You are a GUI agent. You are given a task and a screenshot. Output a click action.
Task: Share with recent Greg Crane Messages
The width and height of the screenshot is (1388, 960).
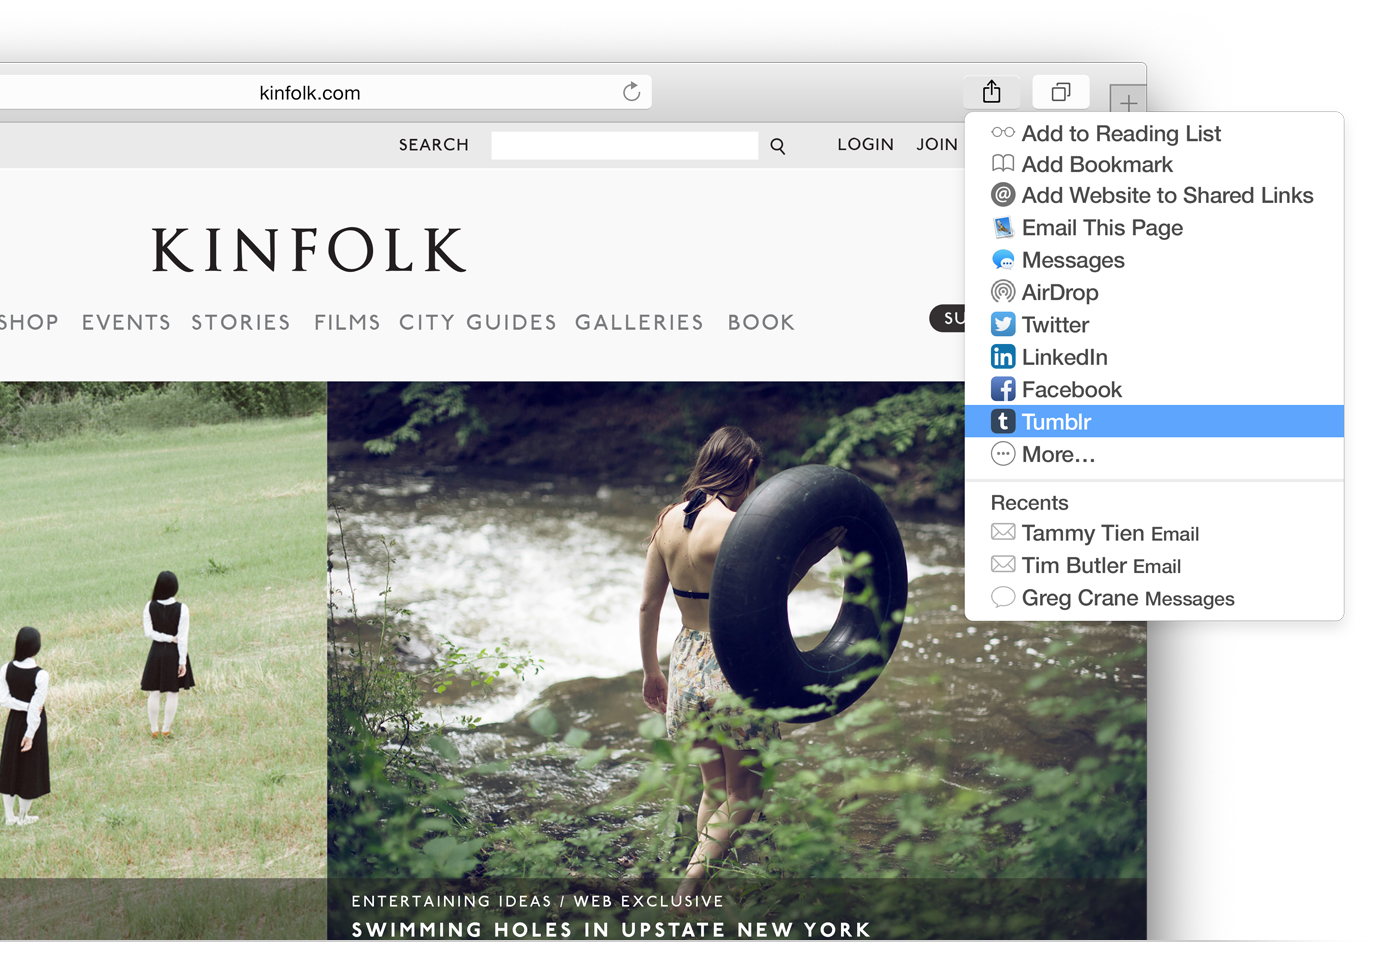pyautogui.click(x=1154, y=598)
